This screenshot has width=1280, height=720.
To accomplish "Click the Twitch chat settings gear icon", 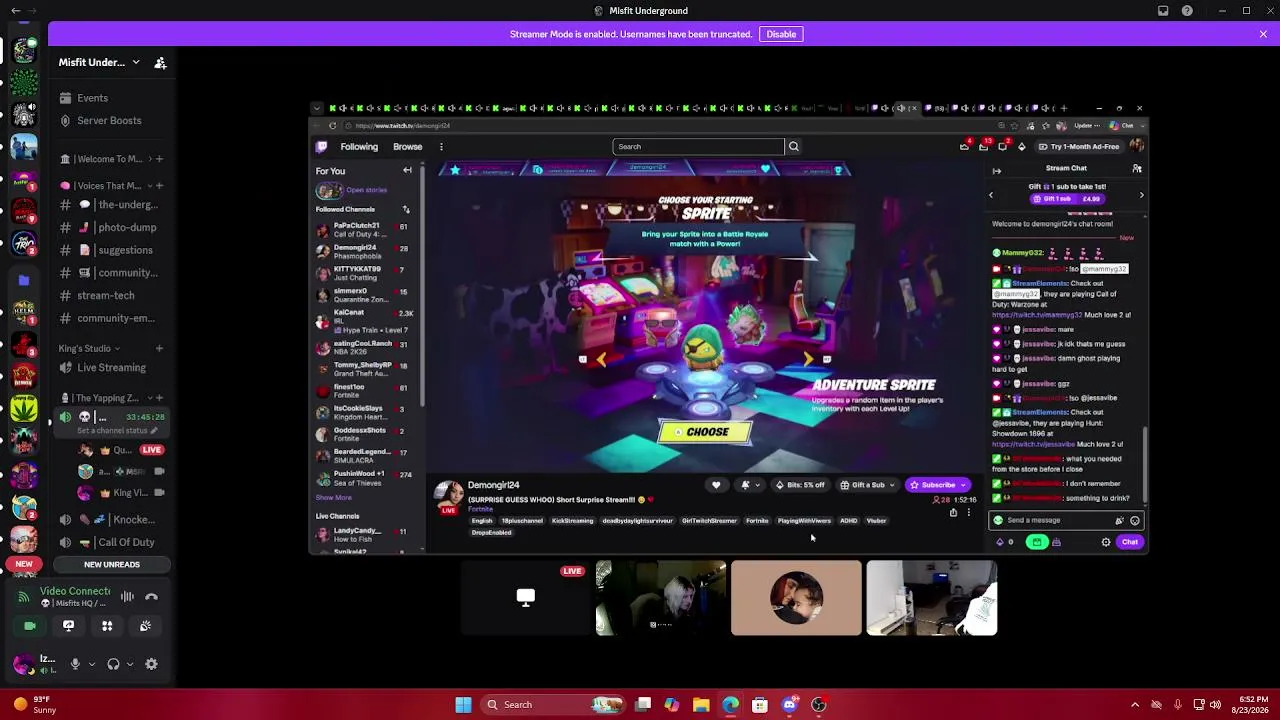I will (x=1106, y=542).
